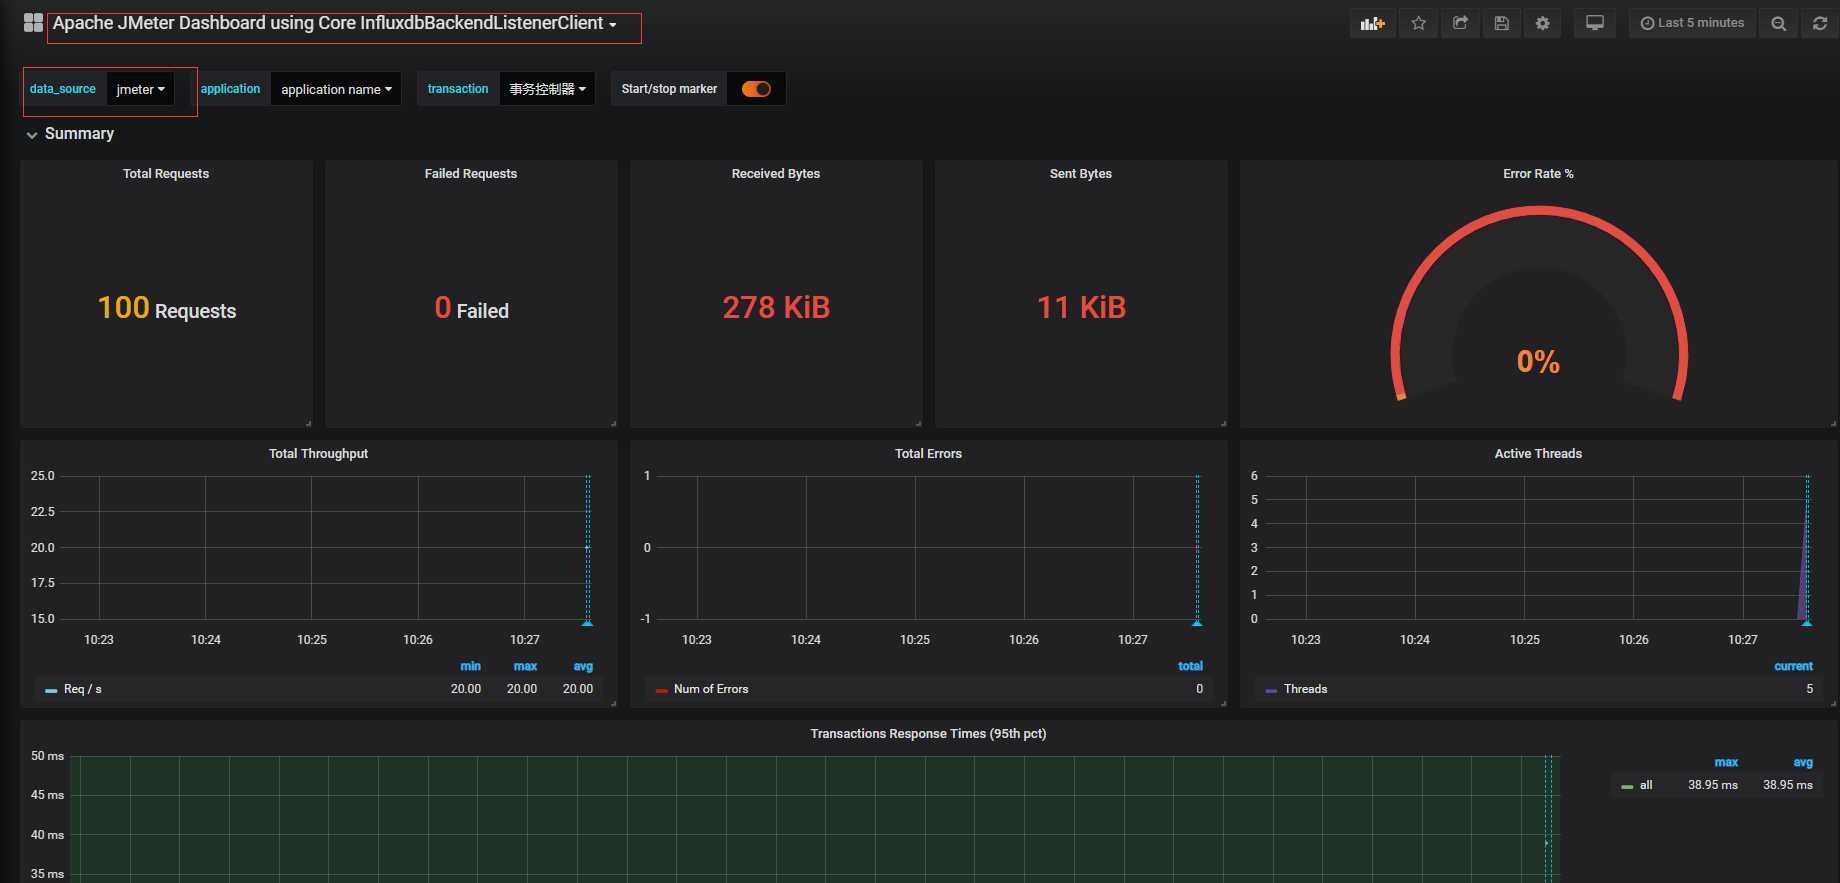The image size is (1840, 883).
Task: Click the Add panel icon
Action: [x=1372, y=23]
